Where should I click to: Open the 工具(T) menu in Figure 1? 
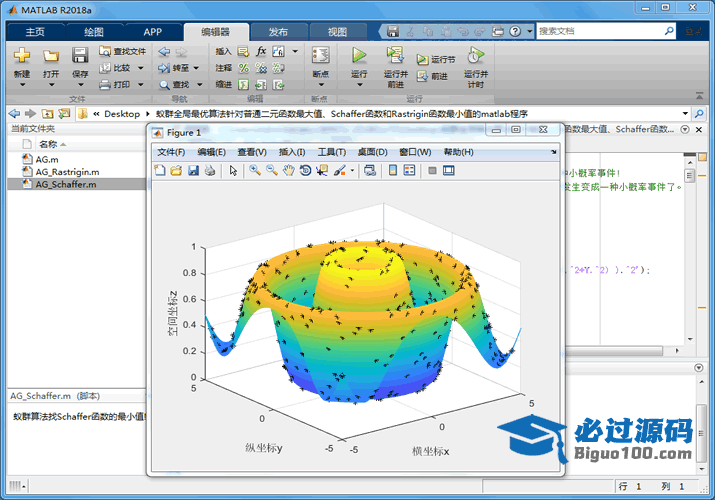(332, 152)
